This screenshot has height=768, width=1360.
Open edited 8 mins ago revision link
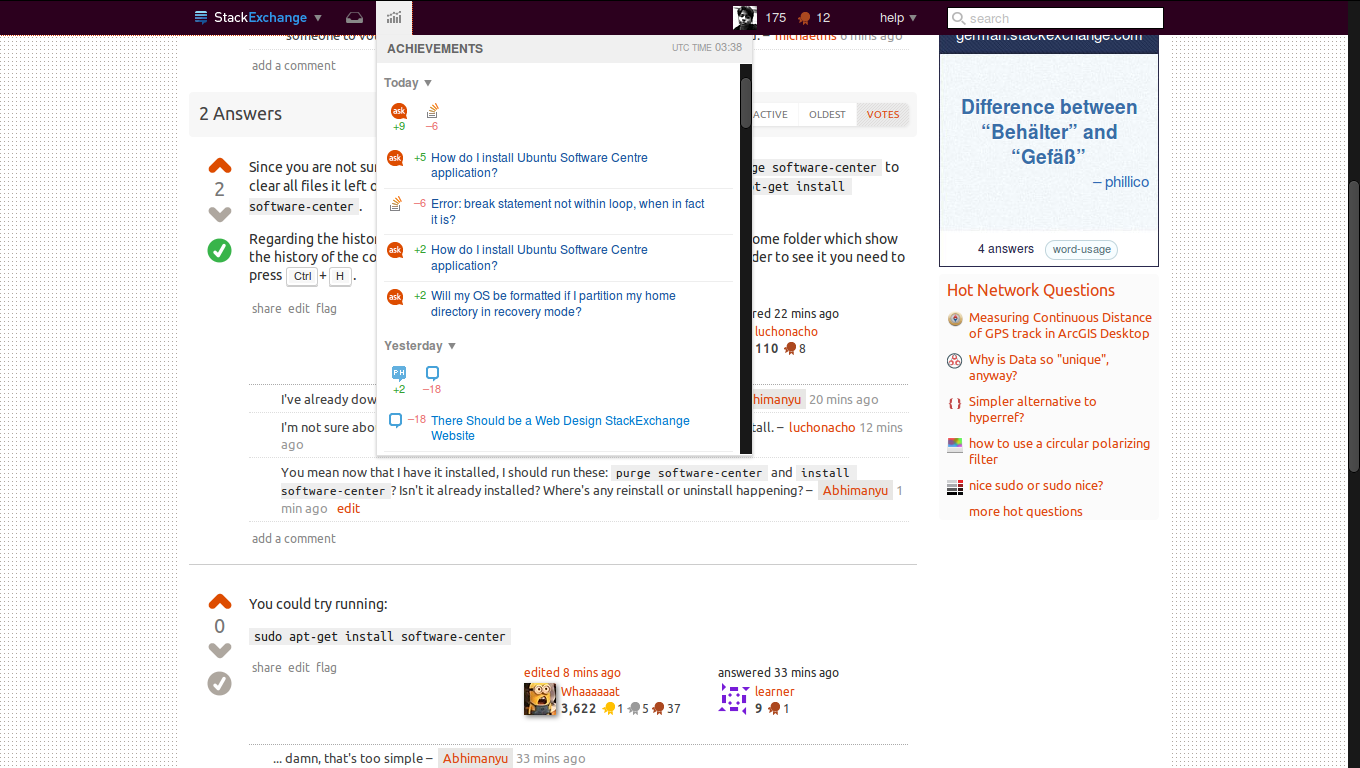[x=572, y=673]
